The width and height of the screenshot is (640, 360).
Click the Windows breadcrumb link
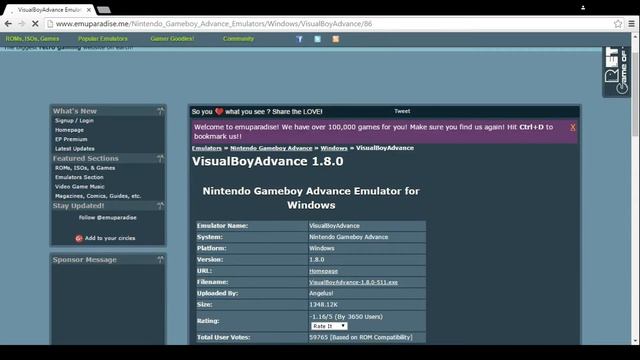pyautogui.click(x=334, y=148)
